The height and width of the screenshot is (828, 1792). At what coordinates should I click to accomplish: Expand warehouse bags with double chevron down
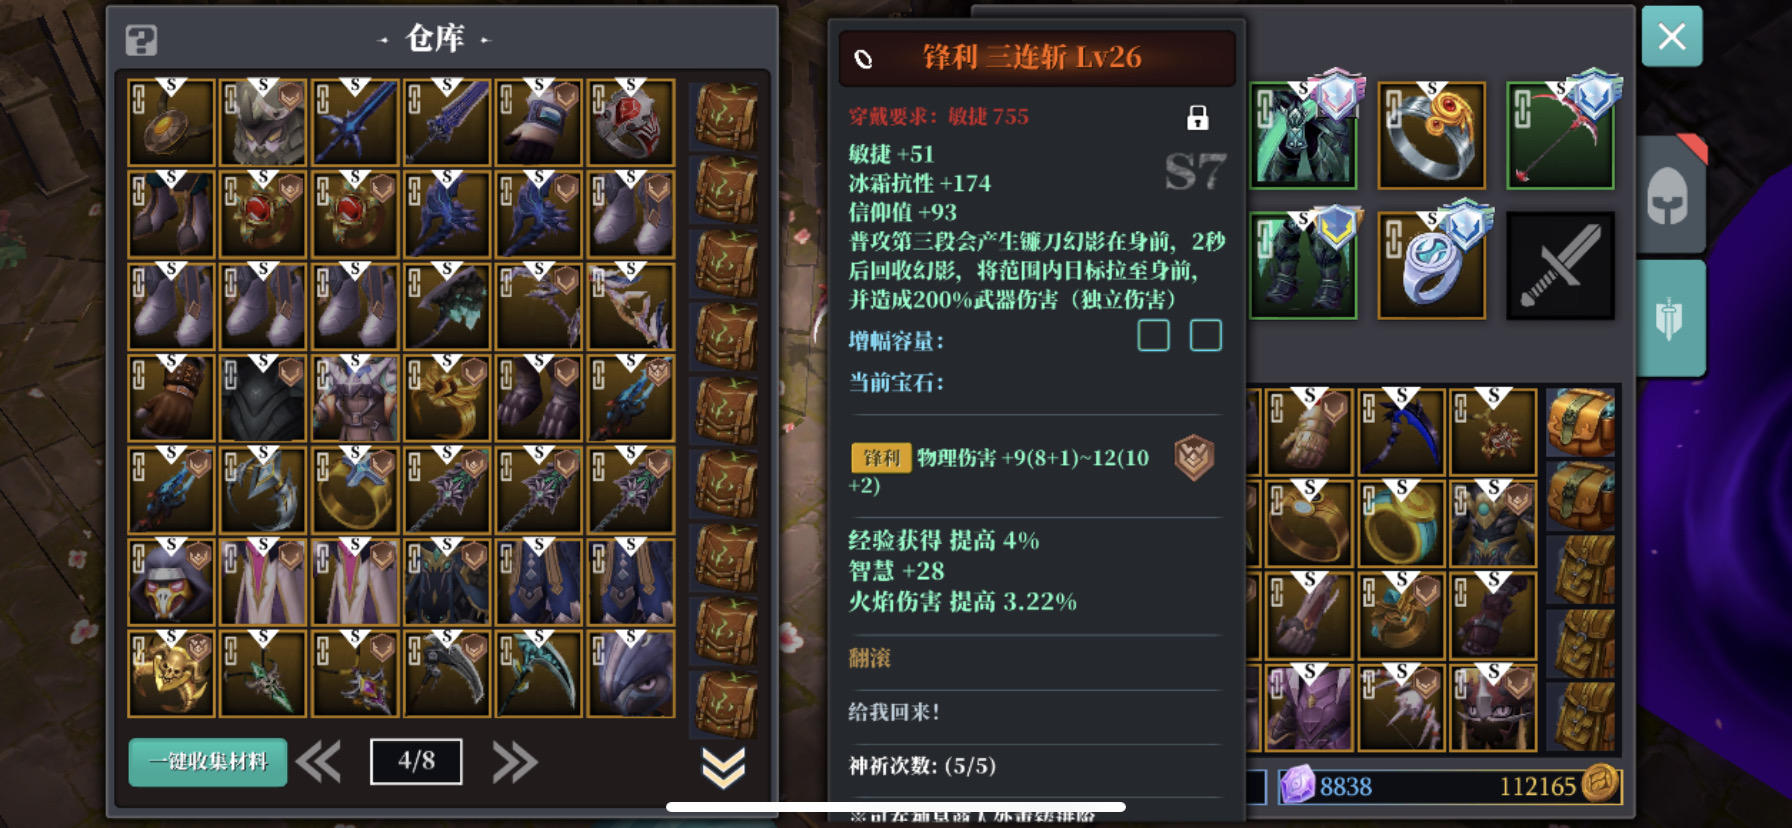tap(723, 767)
